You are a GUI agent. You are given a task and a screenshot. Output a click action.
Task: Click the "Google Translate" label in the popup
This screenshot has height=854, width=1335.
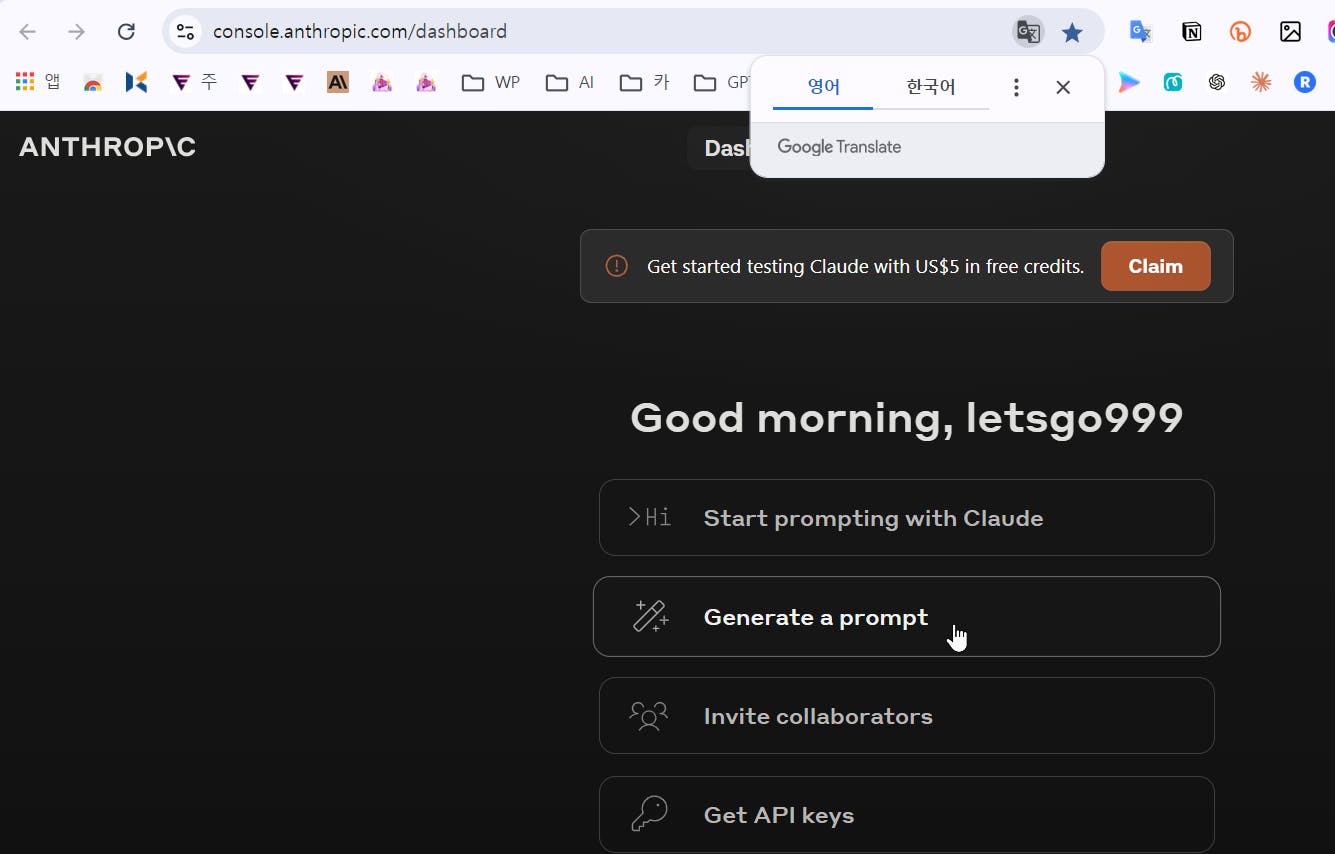coord(839,147)
